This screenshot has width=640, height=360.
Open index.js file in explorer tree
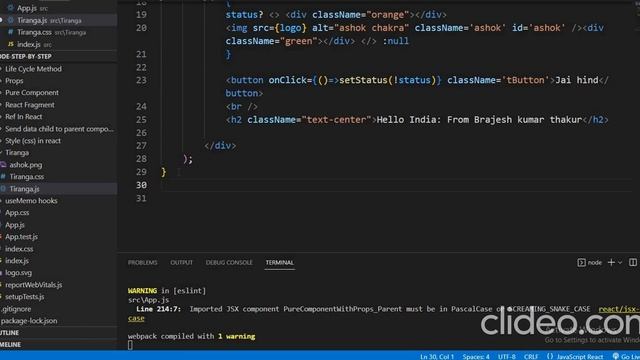click(x=17, y=260)
